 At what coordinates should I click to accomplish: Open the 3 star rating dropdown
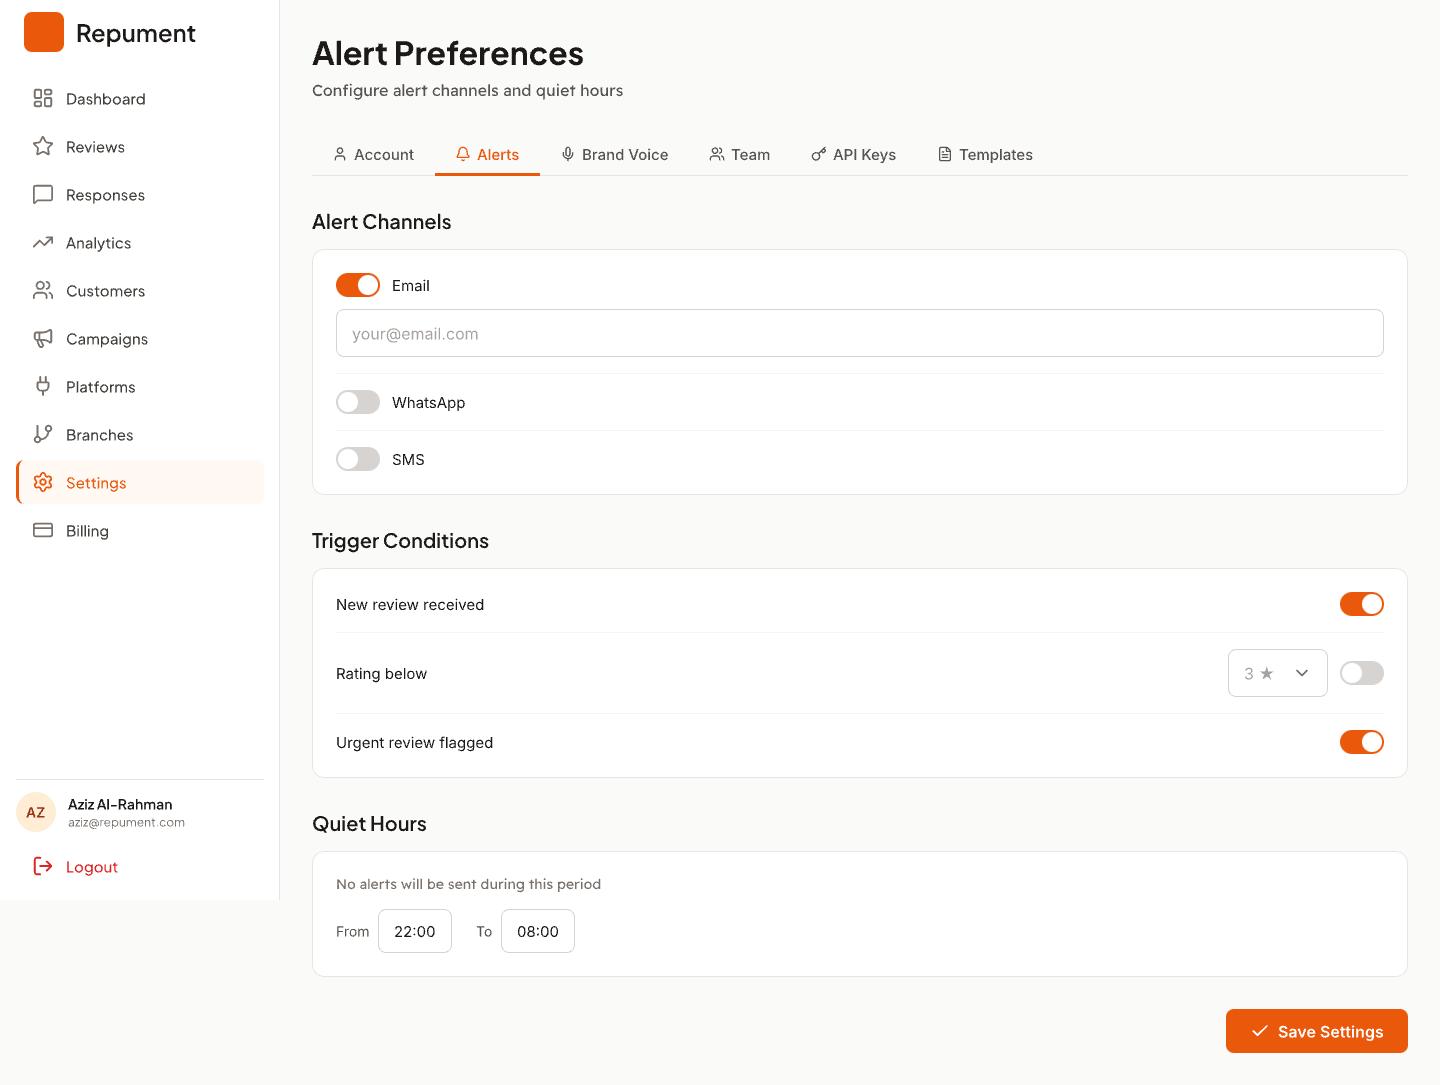click(x=1278, y=673)
